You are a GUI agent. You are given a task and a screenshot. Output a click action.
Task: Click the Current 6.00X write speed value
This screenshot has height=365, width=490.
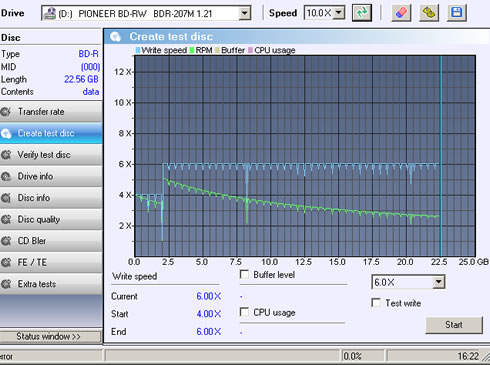point(209,296)
